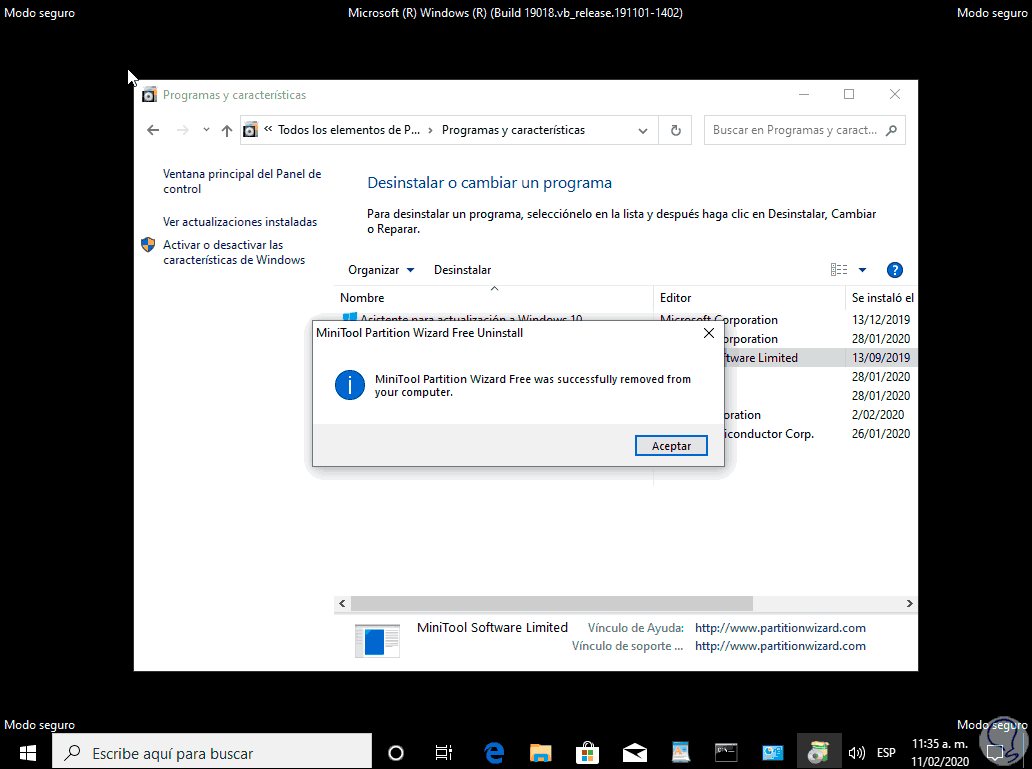Expand the address bar history dropdown
This screenshot has width=1032, height=769.
click(643, 130)
